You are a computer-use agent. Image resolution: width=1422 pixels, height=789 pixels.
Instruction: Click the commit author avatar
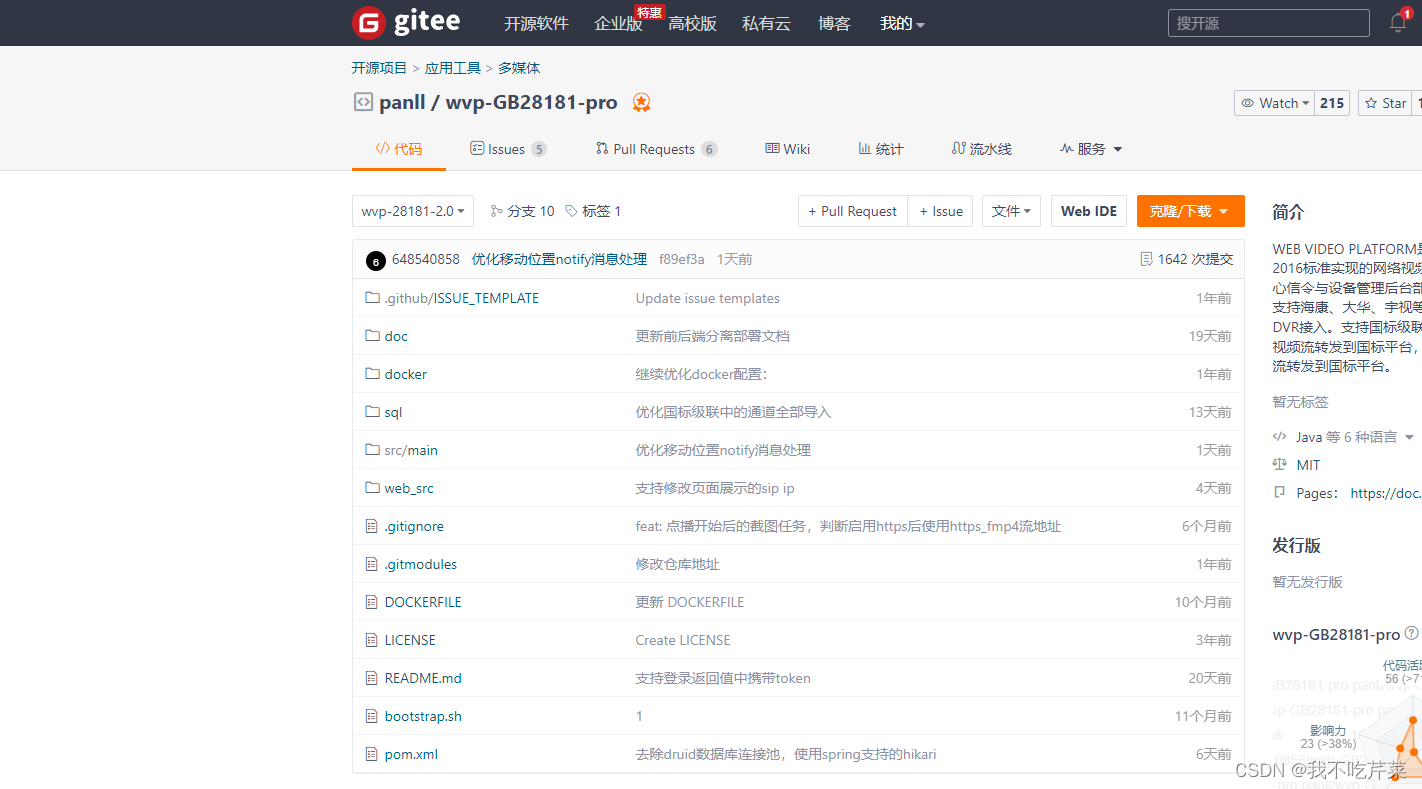tap(376, 261)
